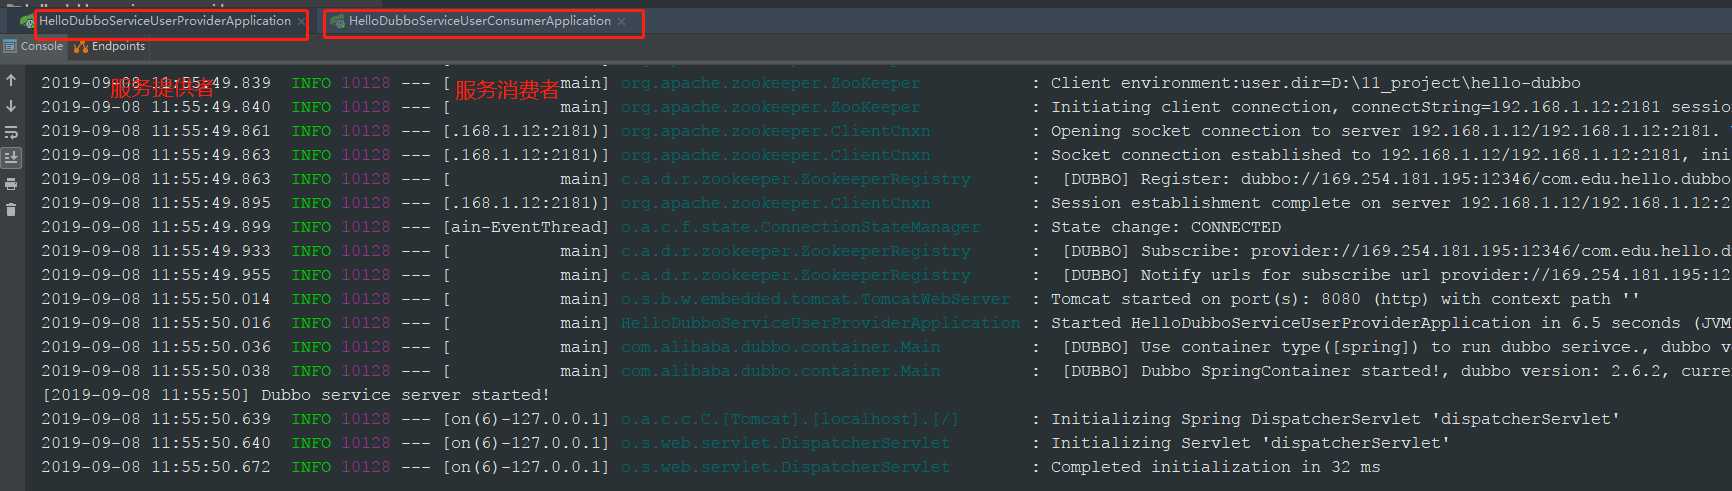Click the timestamp 11:55:50.036
1732x491 pixels.
[x=211, y=347]
